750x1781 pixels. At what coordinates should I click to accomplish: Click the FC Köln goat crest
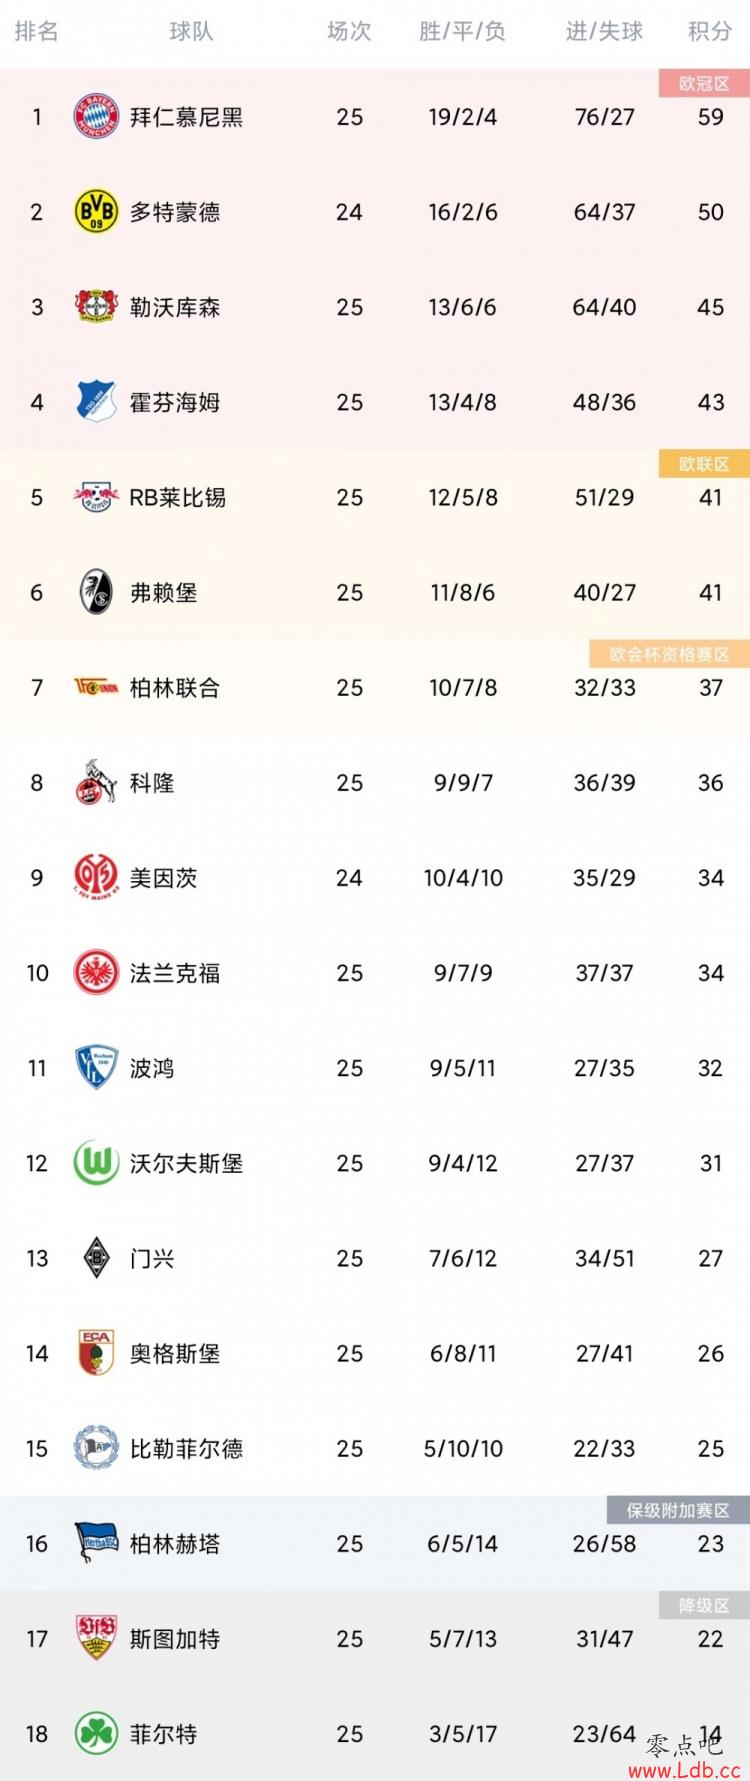pyautogui.click(x=96, y=782)
